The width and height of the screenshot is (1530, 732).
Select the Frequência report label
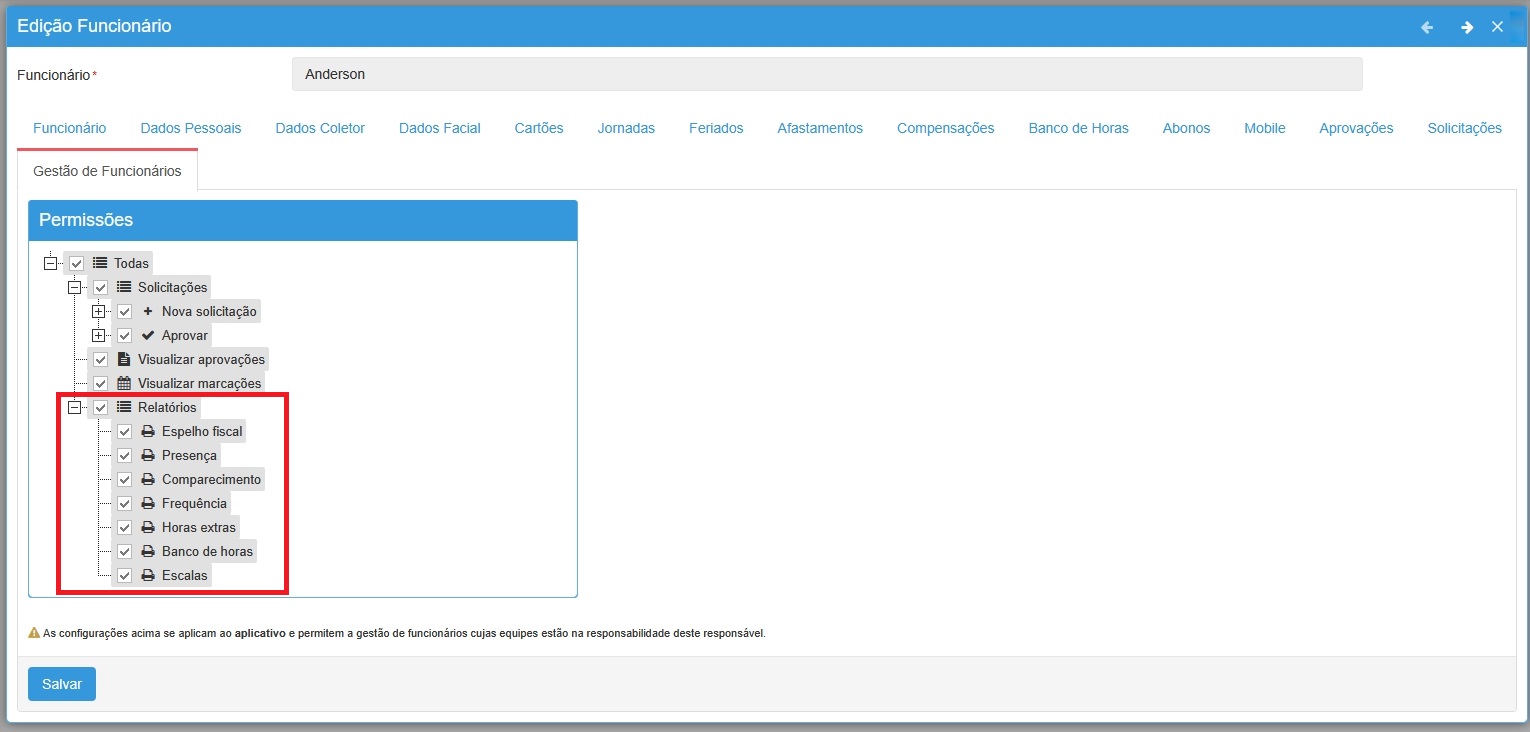click(194, 503)
